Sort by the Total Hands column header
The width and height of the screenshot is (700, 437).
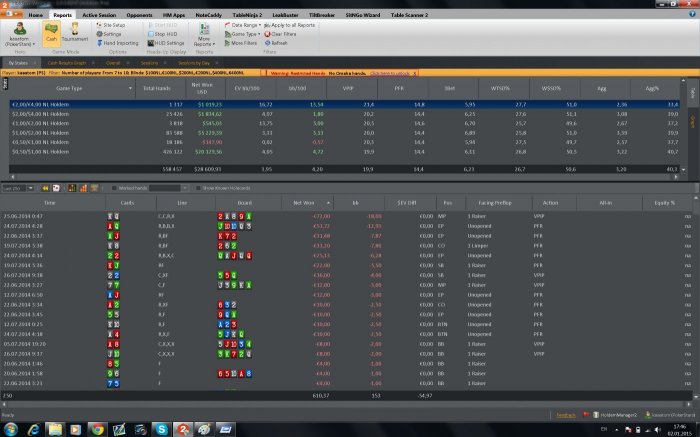(160, 88)
